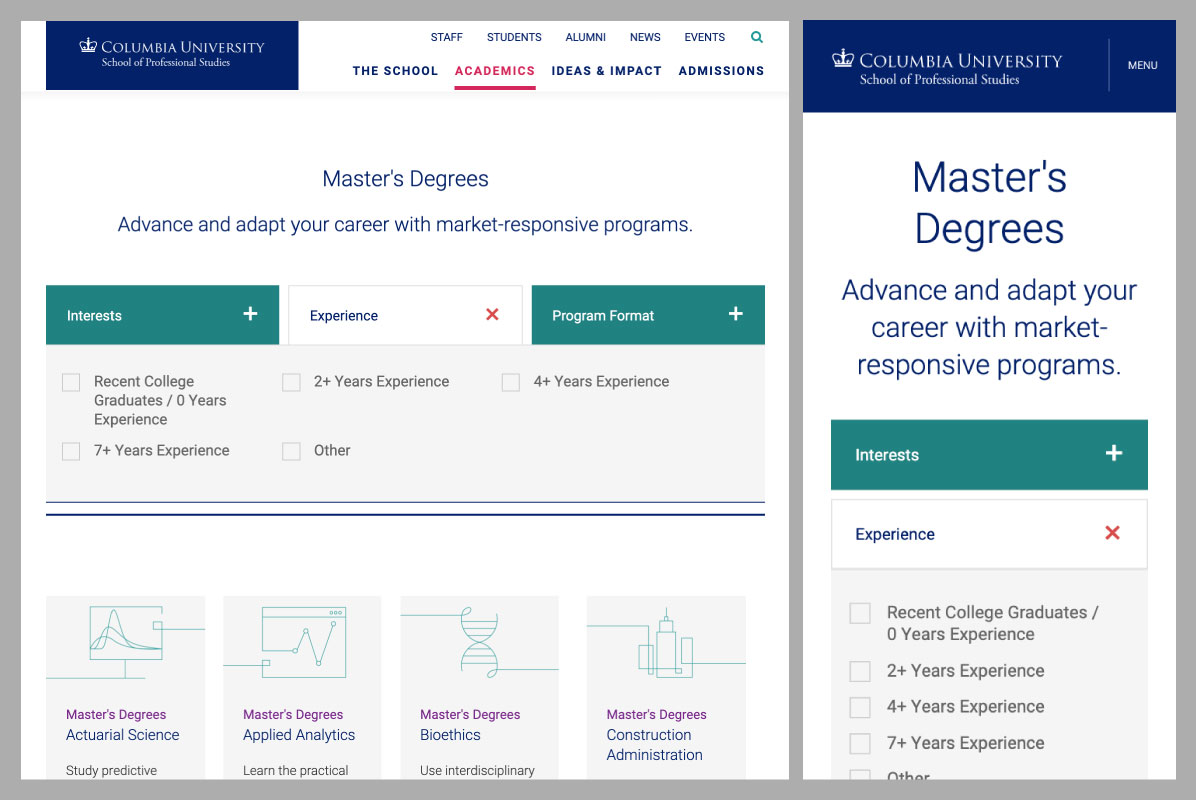The image size is (1196, 800).
Task: Click Master's Degrees label above Bioethics
Action: 470,715
